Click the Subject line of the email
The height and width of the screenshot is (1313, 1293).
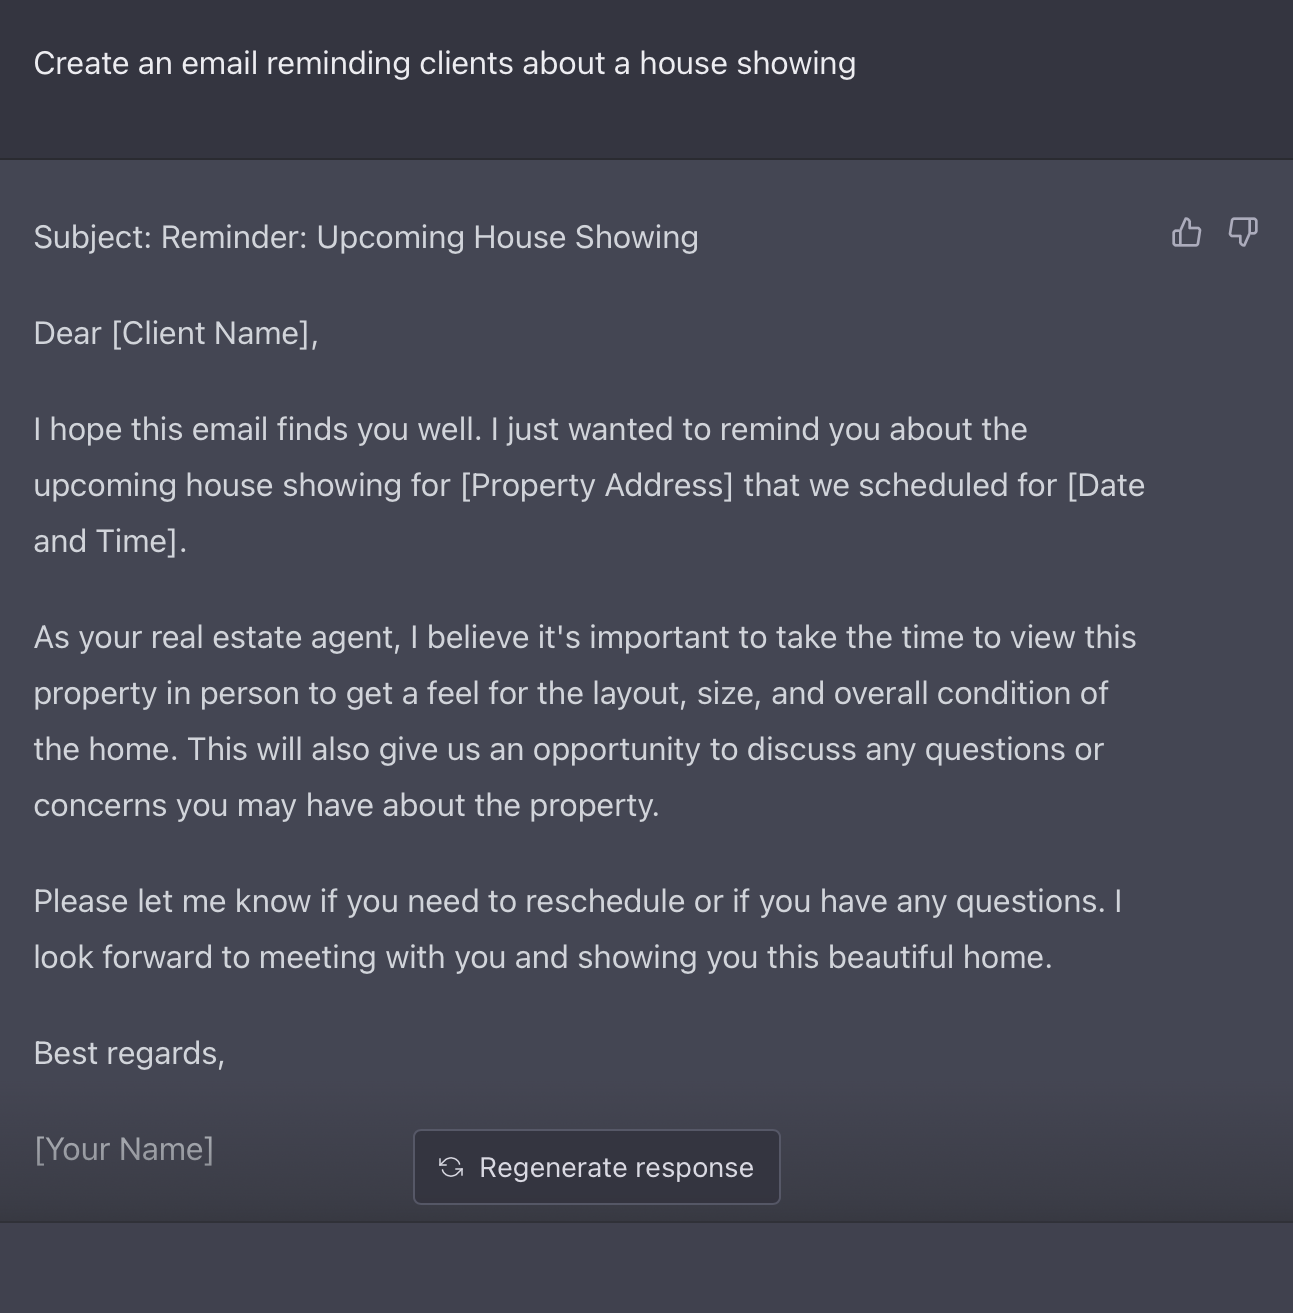tap(365, 237)
